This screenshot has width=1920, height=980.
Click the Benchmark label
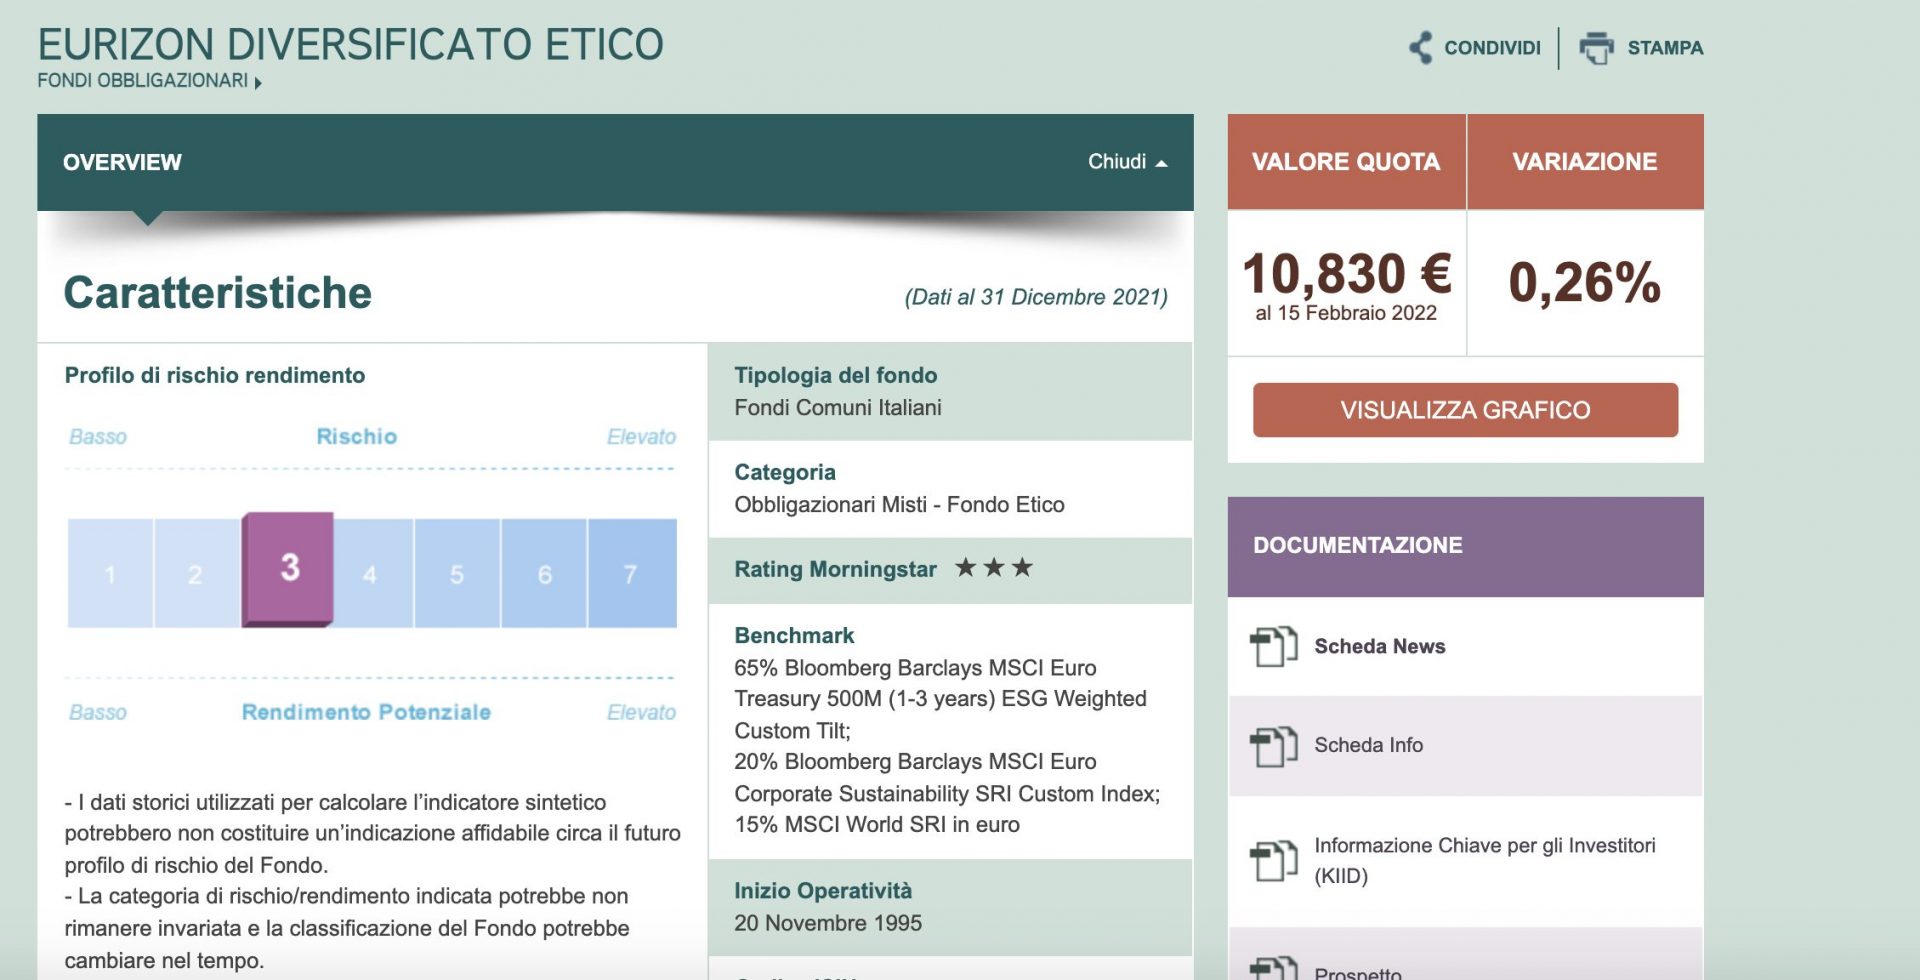click(794, 636)
